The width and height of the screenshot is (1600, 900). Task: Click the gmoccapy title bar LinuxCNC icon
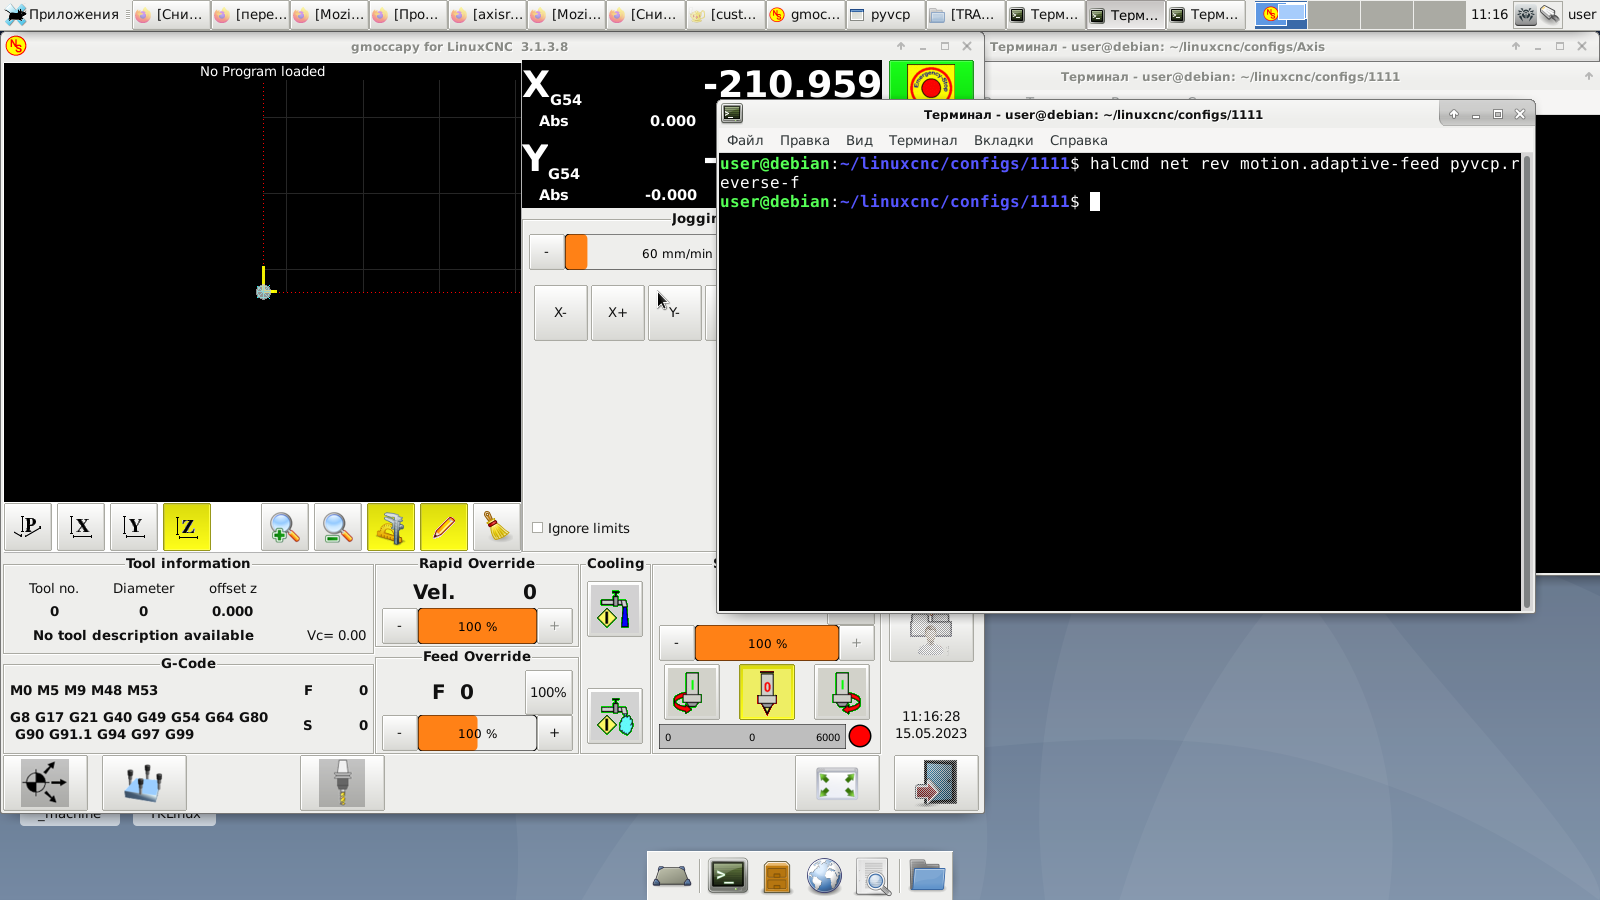[x=16, y=46]
